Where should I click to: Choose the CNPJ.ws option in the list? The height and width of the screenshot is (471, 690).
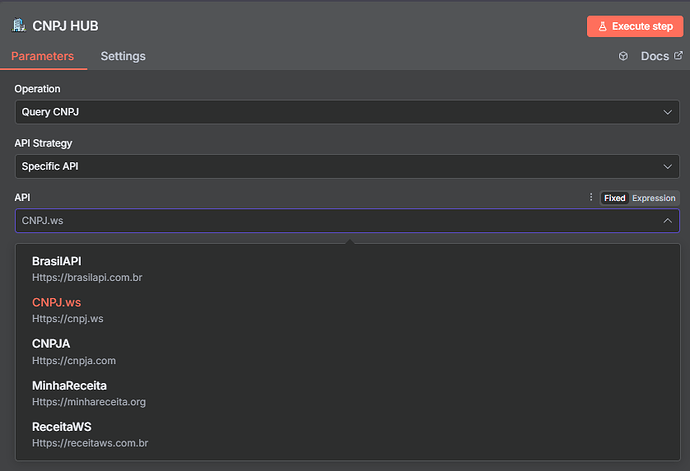(57, 303)
